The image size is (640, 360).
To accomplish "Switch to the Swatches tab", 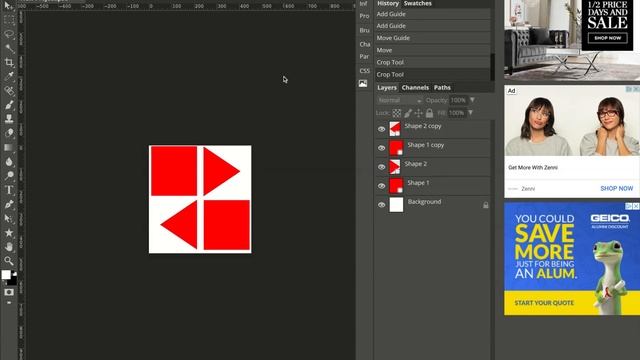I will click(x=417, y=3).
